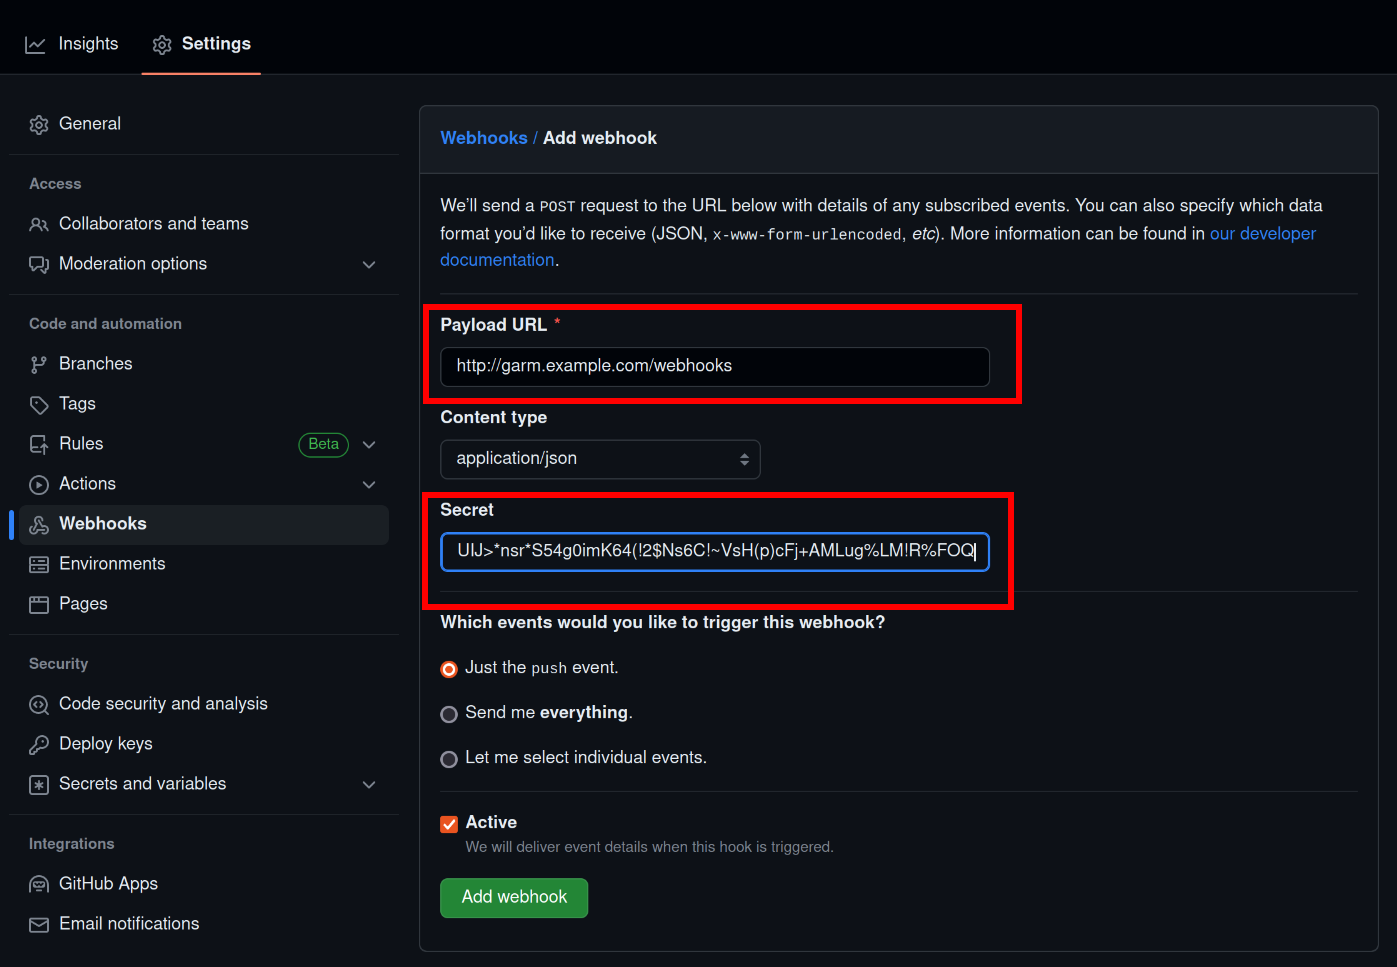Click the GitHub Apps robot icon
This screenshot has height=967, width=1397.
click(x=39, y=885)
